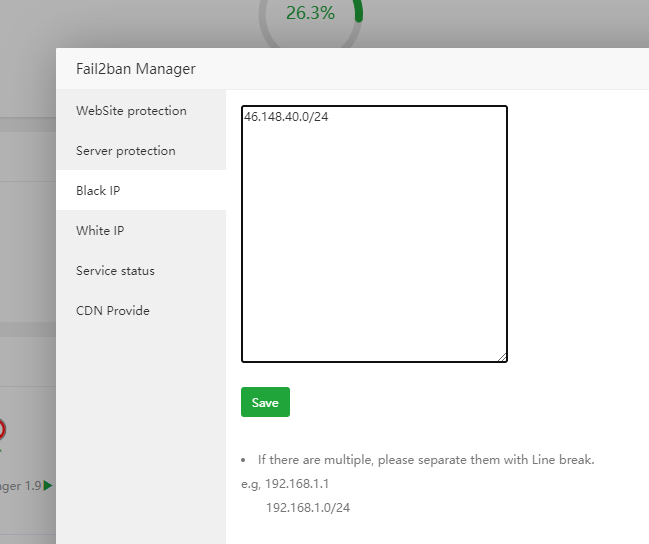
Task: Click the green play arrow beside version 1.9
Action: tap(48, 485)
